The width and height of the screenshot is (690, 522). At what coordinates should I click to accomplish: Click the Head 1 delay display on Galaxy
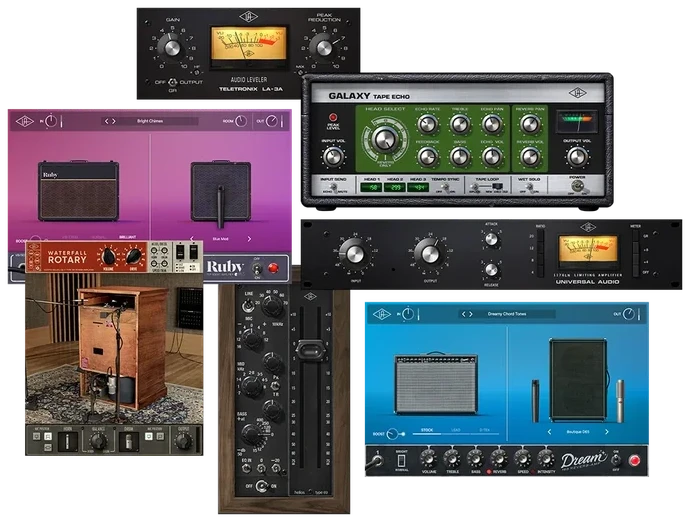coord(371,187)
